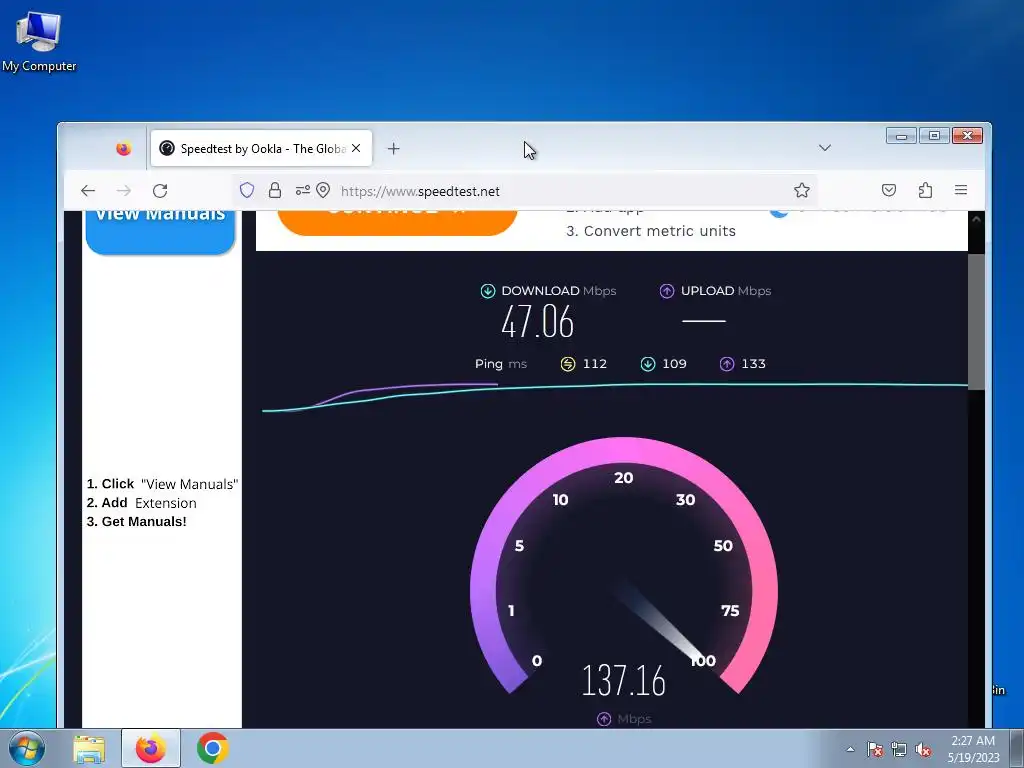Click the forward navigation arrow

click(x=123, y=191)
